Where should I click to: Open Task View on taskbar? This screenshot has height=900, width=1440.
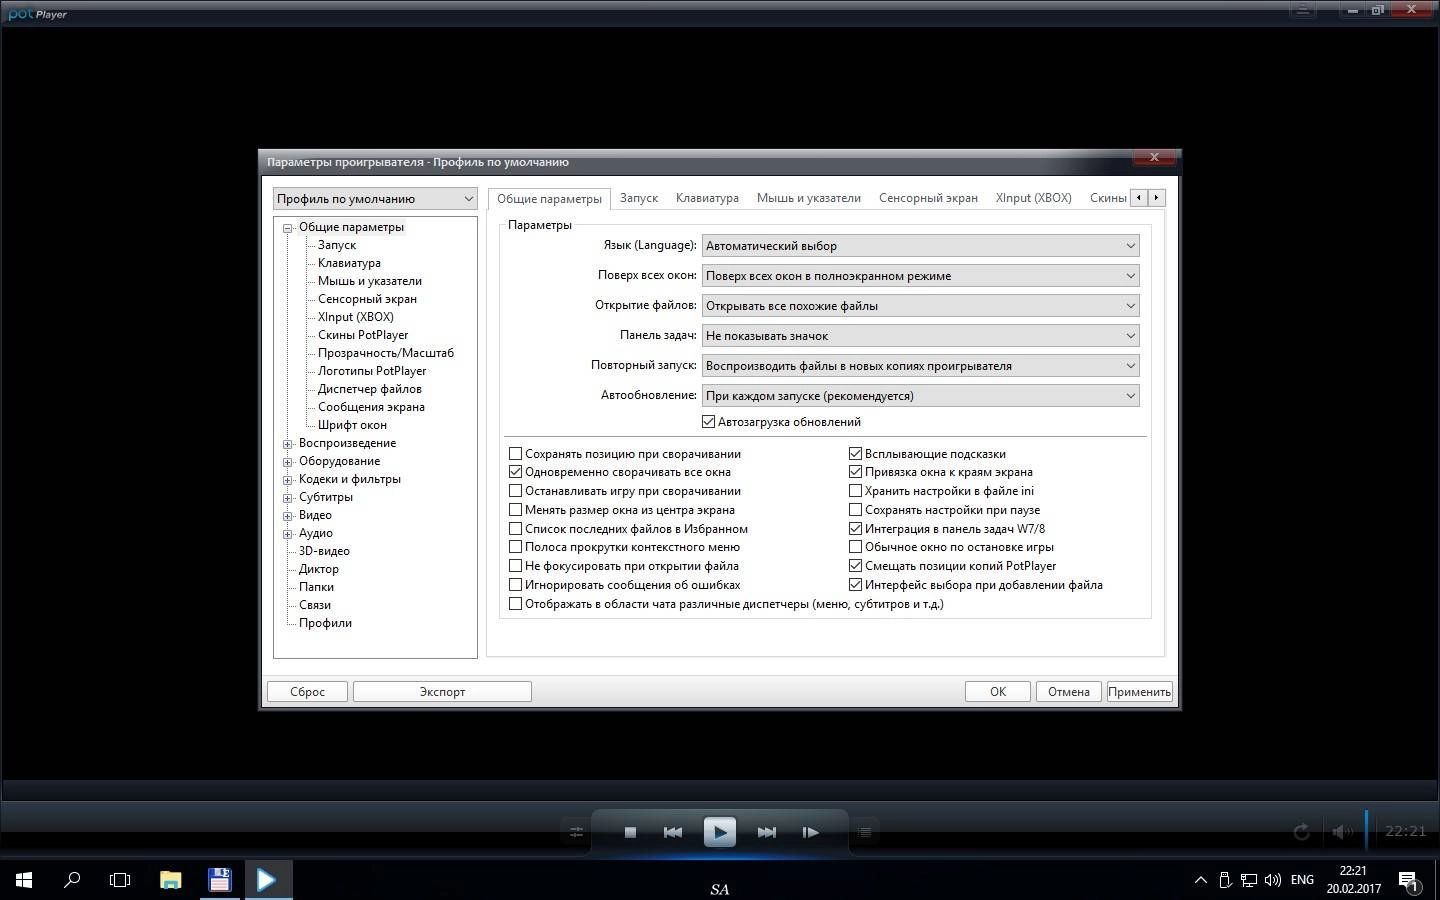tap(120, 880)
